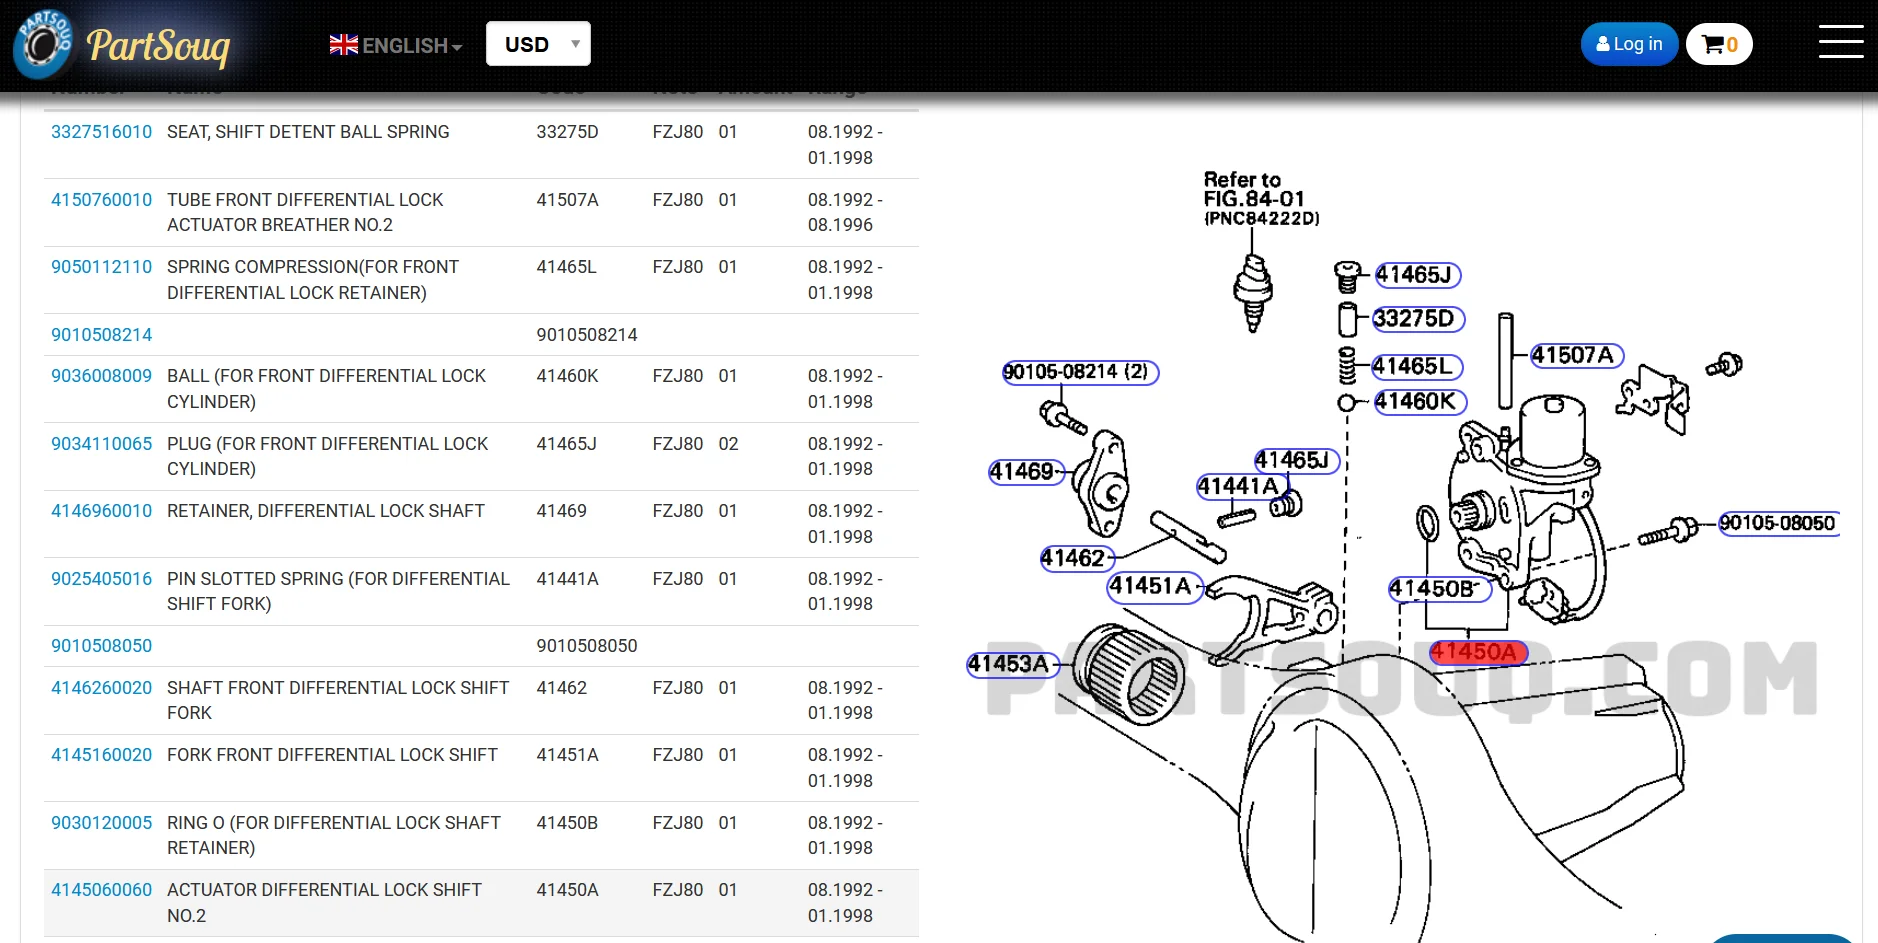This screenshot has height=943, width=1878.
Task: Select highlighted 41450A label in diagram
Action: (x=1477, y=652)
